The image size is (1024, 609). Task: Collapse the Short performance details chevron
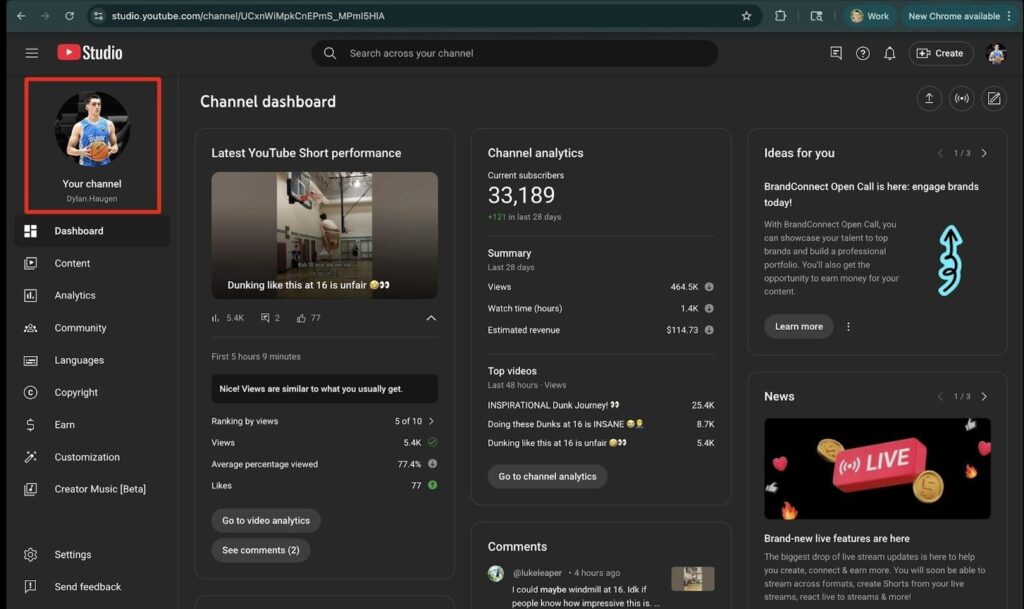(x=431, y=318)
